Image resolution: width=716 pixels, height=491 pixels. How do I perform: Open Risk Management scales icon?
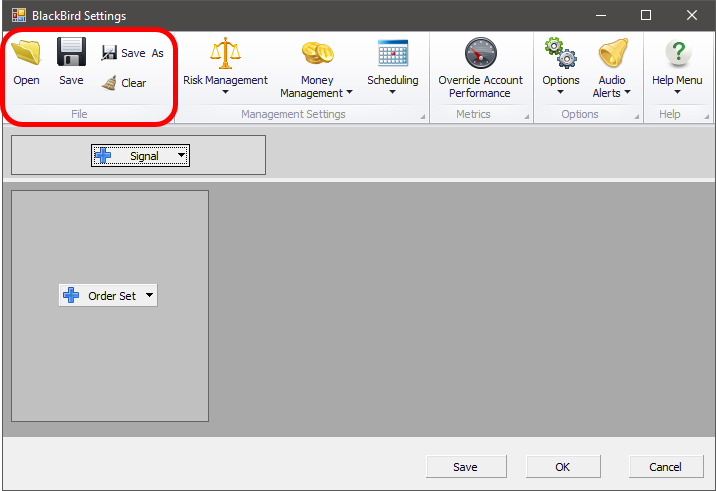click(225, 53)
